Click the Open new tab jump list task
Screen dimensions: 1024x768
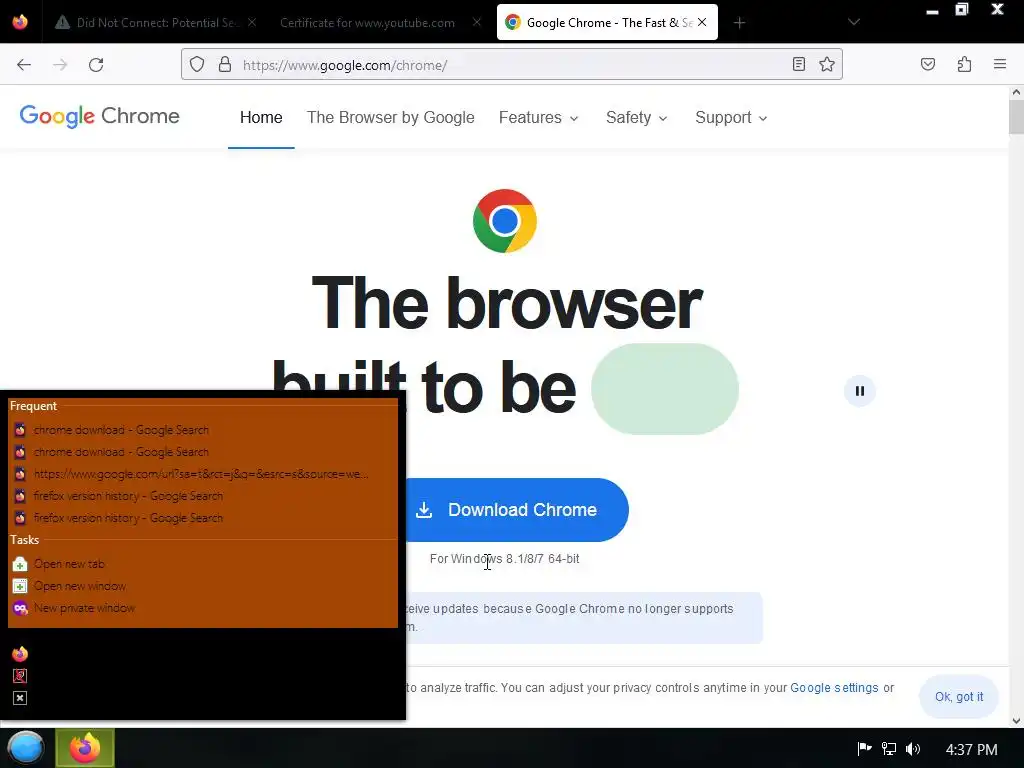point(202,564)
